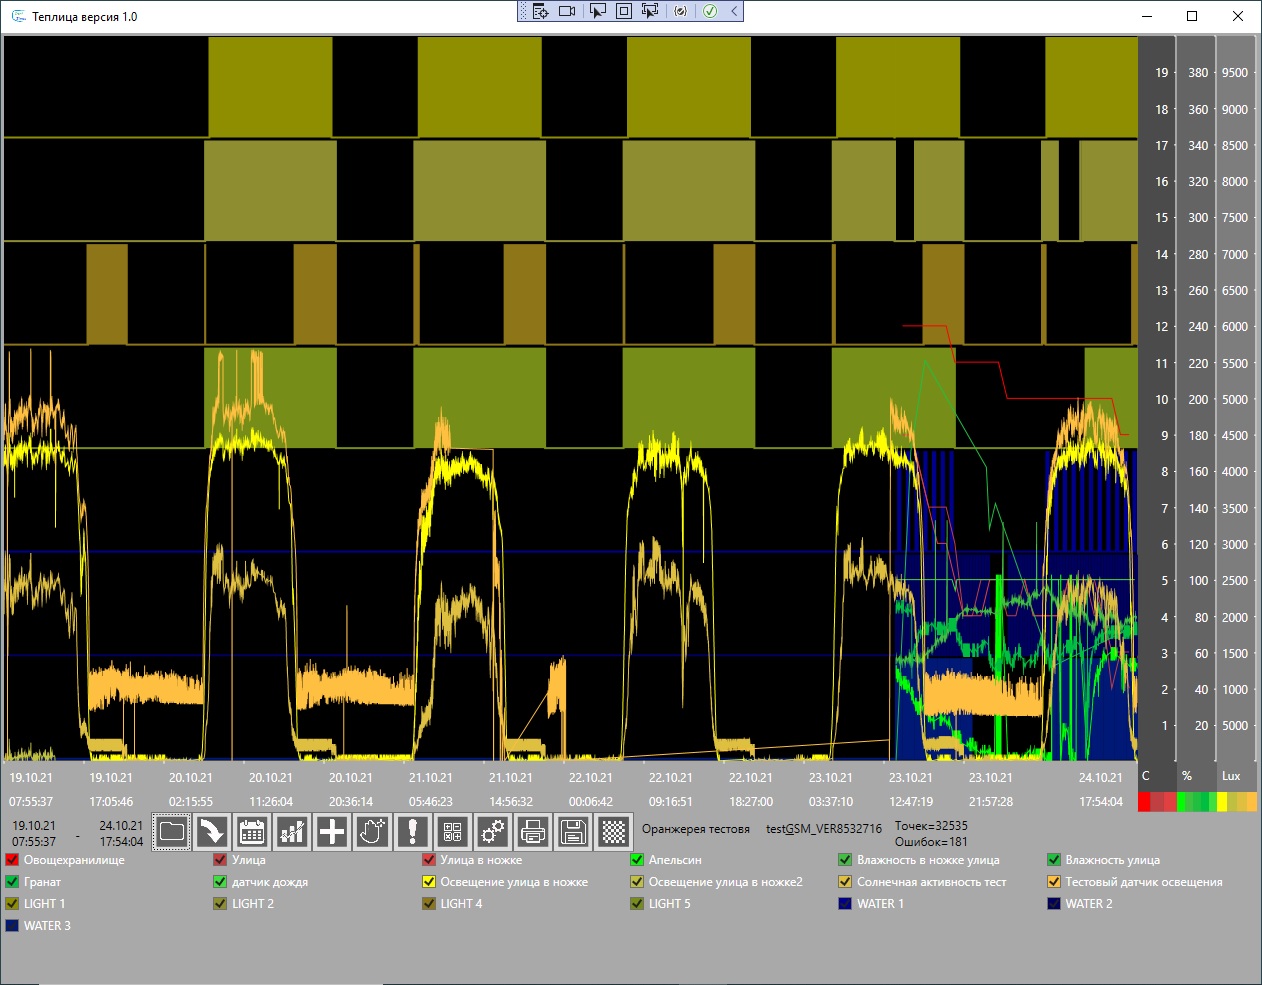
Task: Click the Lux axis label
Action: [1231, 776]
